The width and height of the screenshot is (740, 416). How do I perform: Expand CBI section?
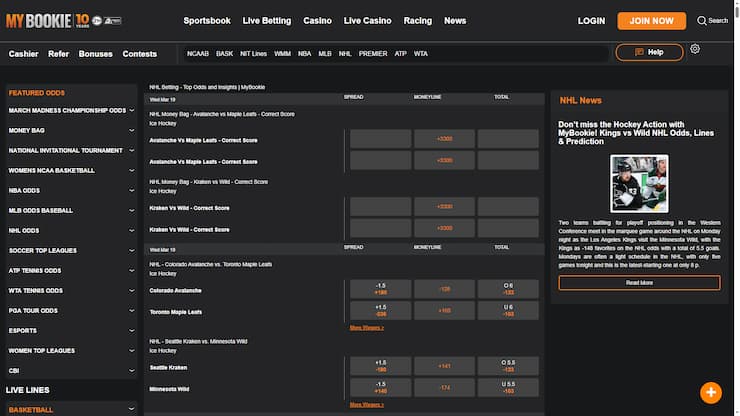71,371
